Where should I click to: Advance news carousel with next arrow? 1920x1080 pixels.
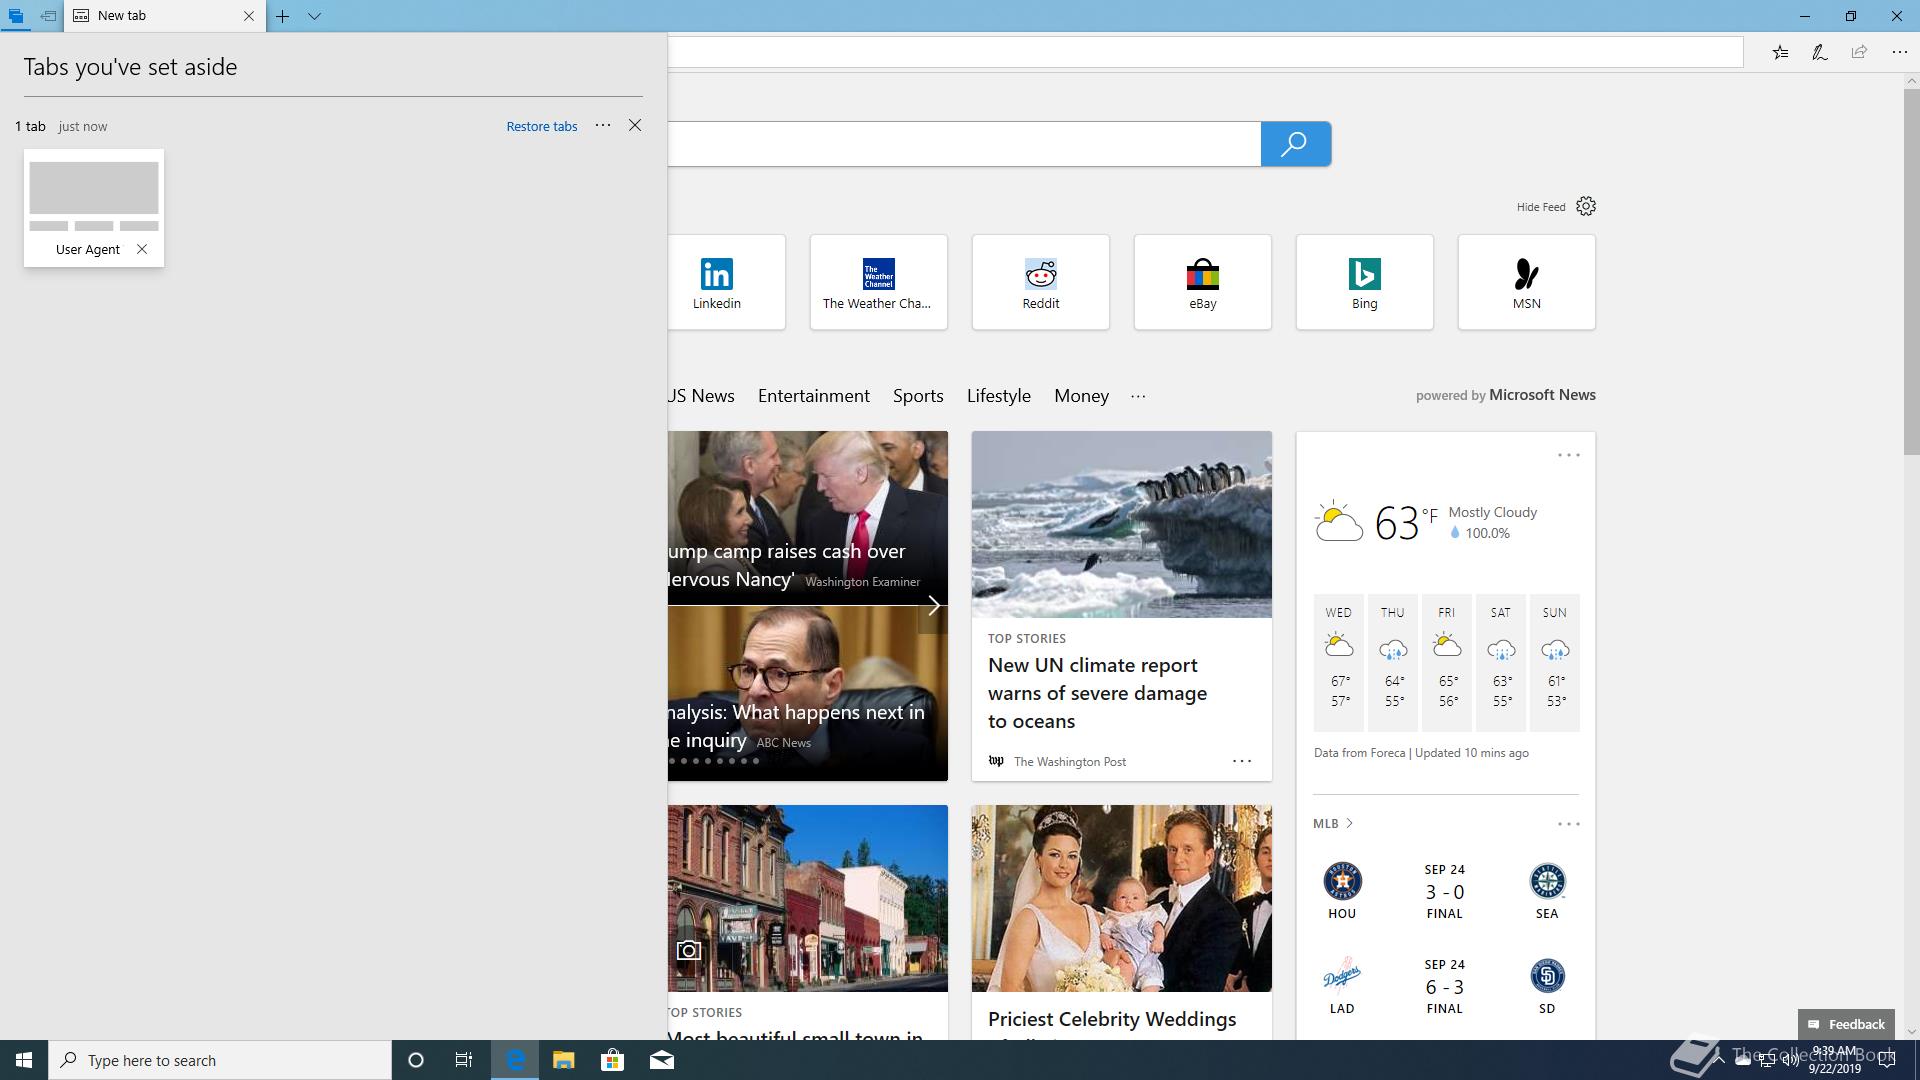pos(933,606)
